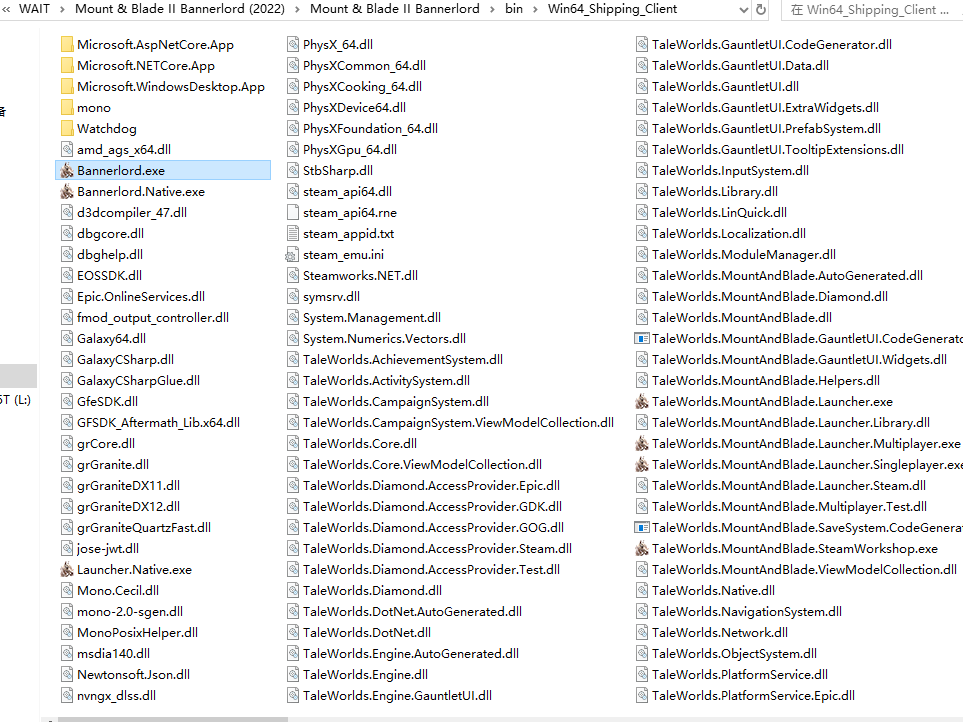The width and height of the screenshot is (963, 722).
Task: Click the SaveSystem.CodeGenerator executable icon
Action: click(642, 527)
